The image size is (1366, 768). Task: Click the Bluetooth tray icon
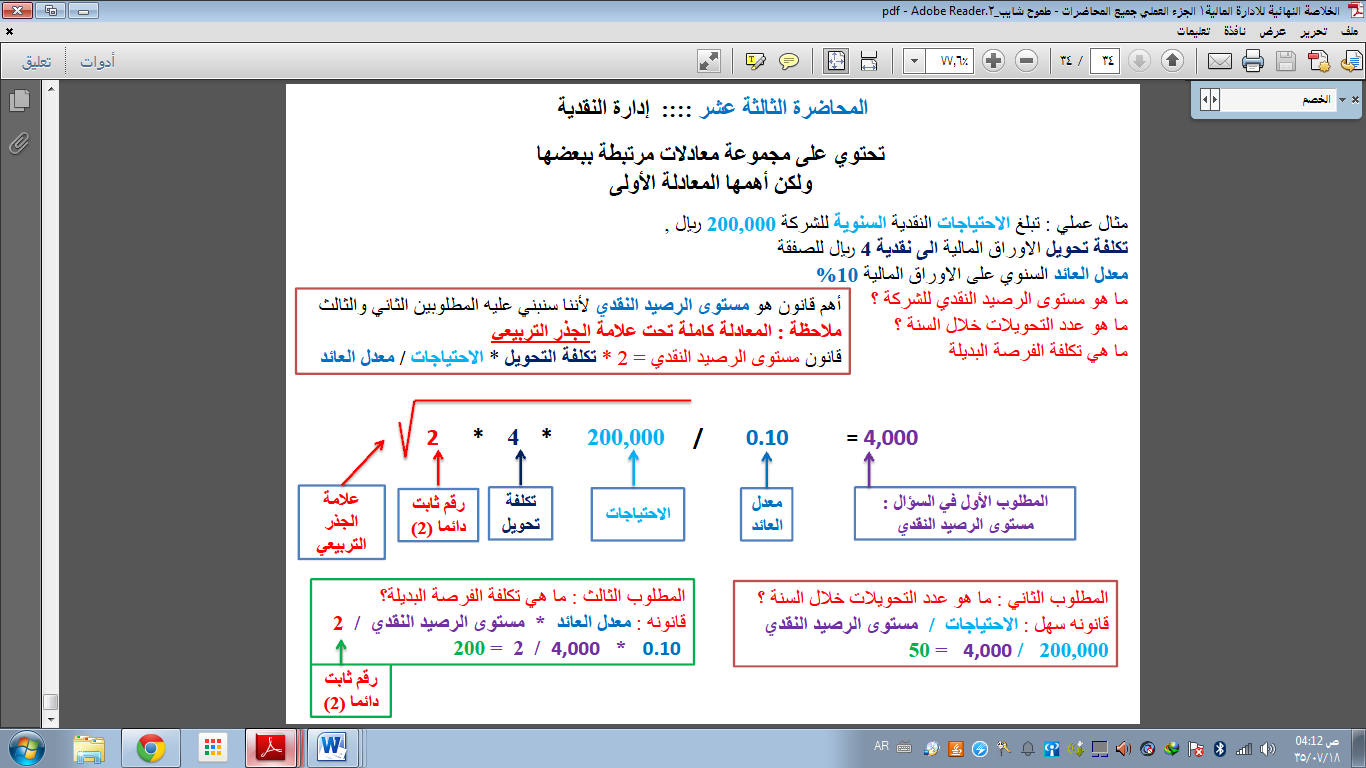1219,748
